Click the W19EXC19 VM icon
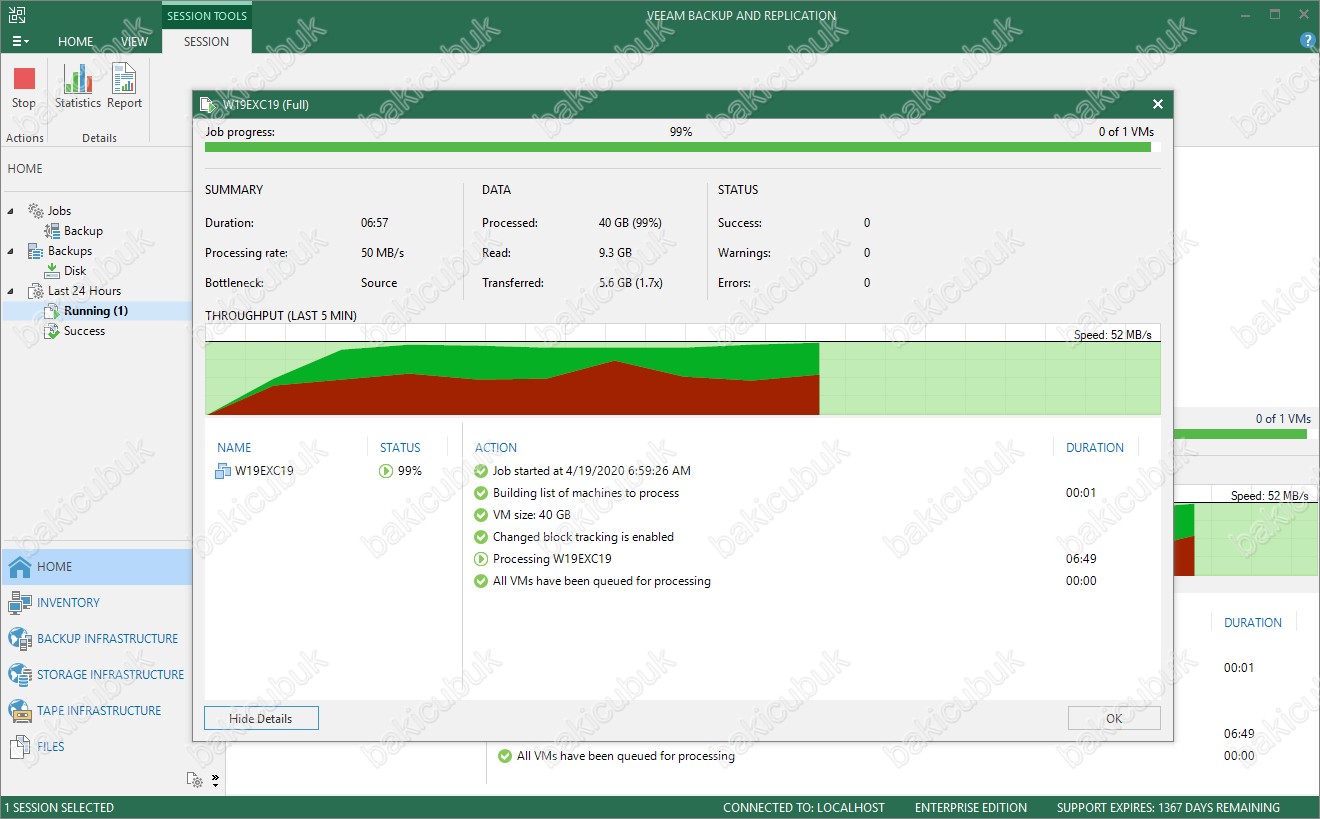The image size is (1320, 819). [222, 470]
